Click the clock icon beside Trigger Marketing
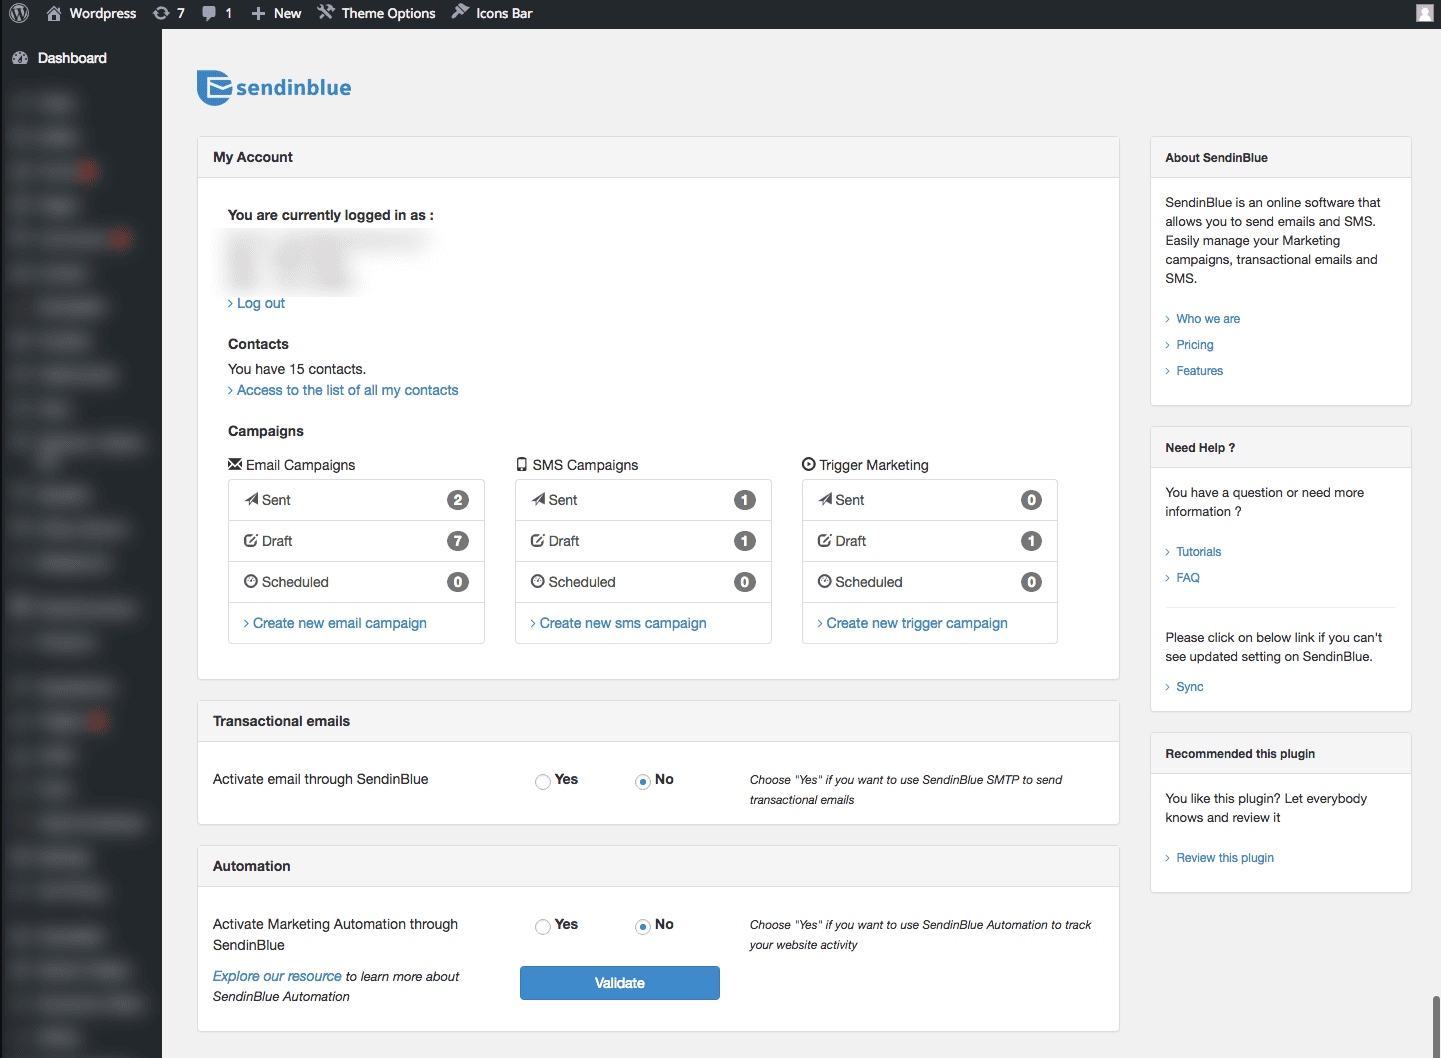The height and width of the screenshot is (1058, 1441). [x=808, y=464]
